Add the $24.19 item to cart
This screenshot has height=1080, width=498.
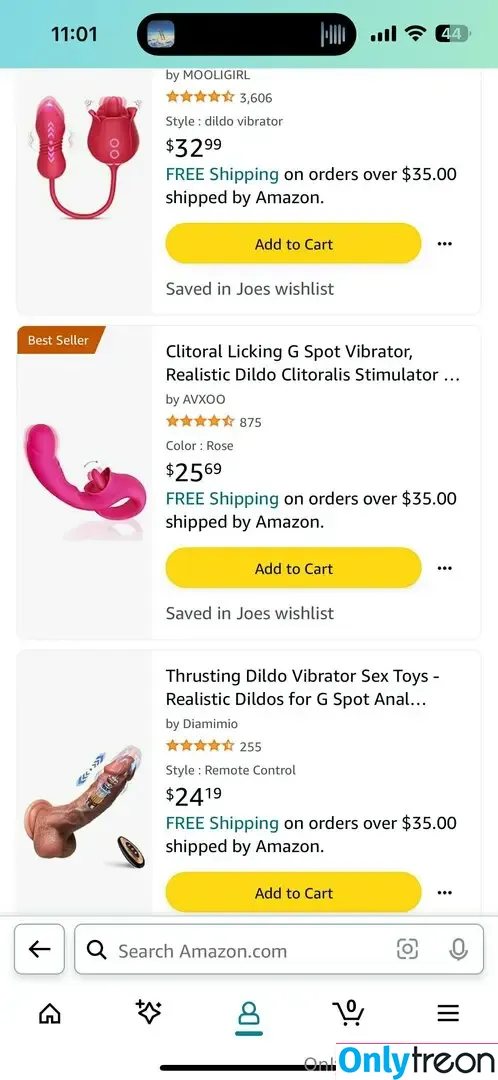tap(293, 893)
